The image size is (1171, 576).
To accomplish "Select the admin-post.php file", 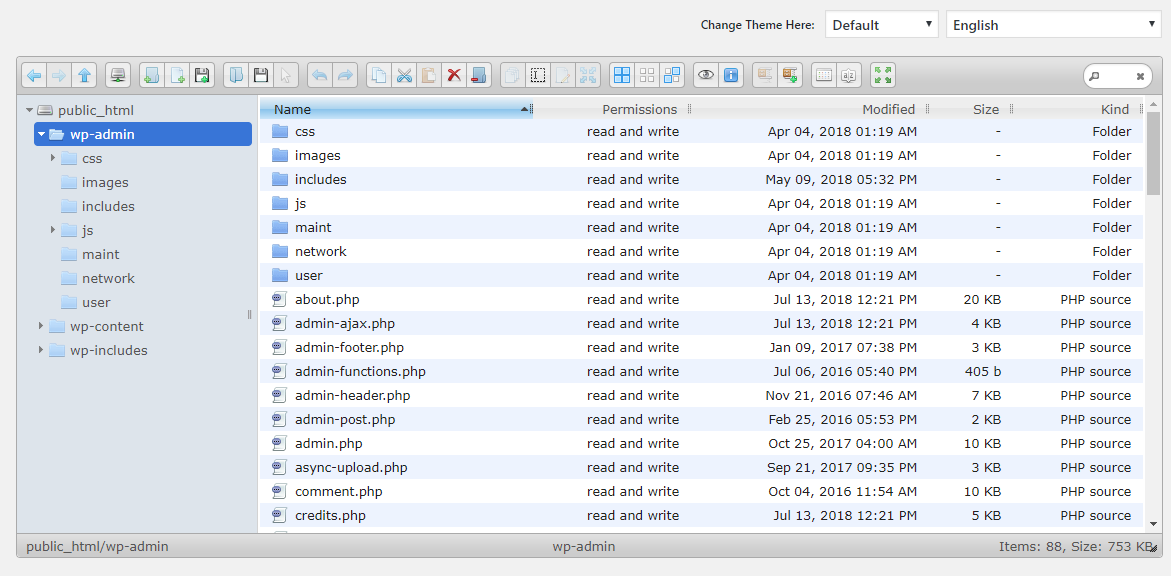I will (701, 419).
